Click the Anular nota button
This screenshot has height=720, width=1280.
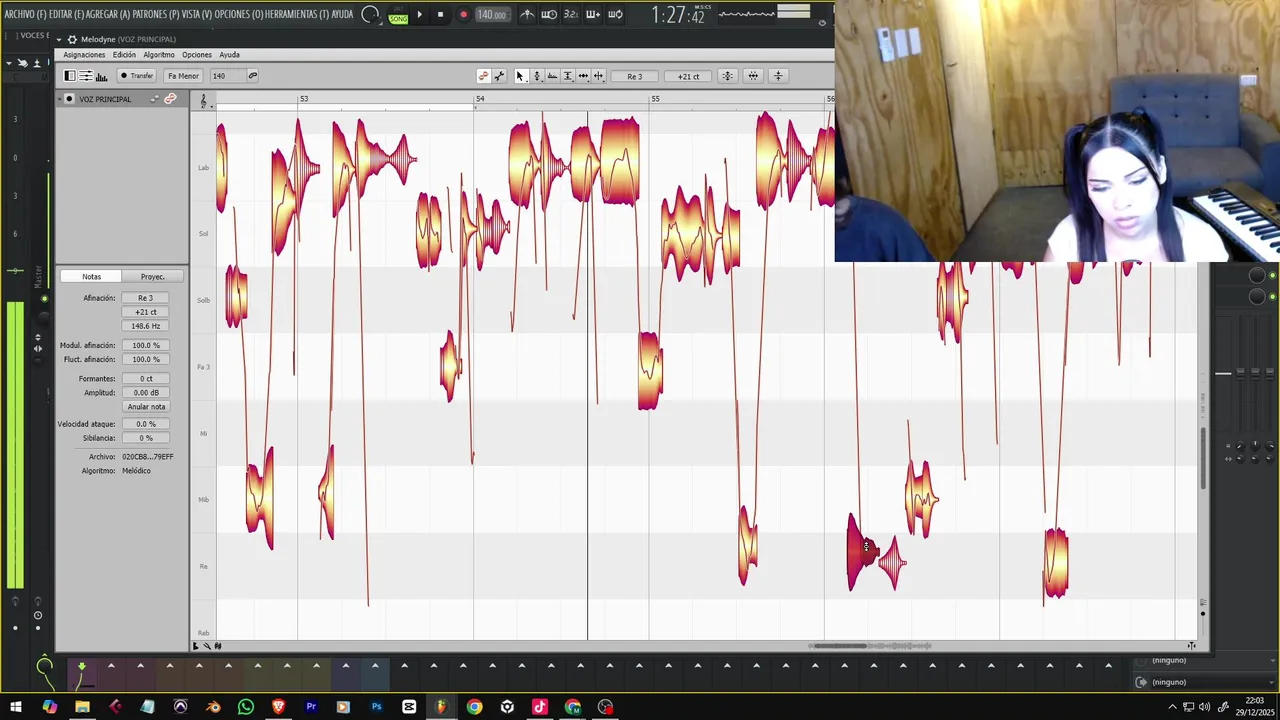146,407
